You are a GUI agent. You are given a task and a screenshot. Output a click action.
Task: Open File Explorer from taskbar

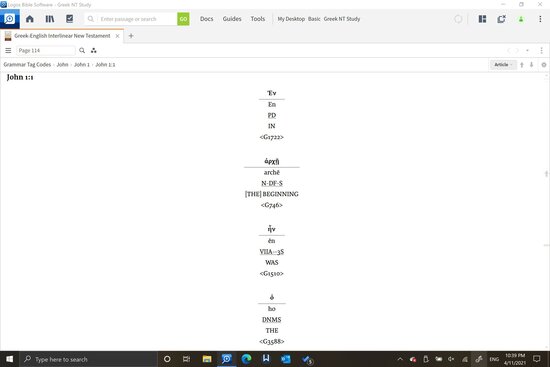coord(207,359)
